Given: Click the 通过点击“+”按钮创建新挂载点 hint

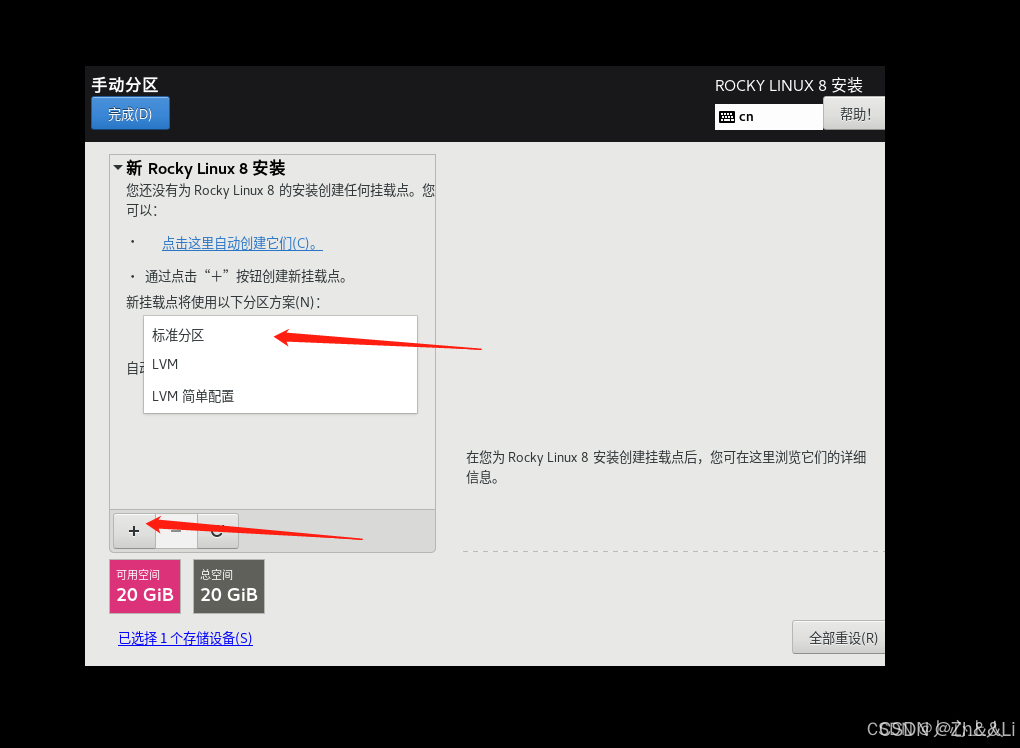Looking at the screenshot, I should point(246,276).
